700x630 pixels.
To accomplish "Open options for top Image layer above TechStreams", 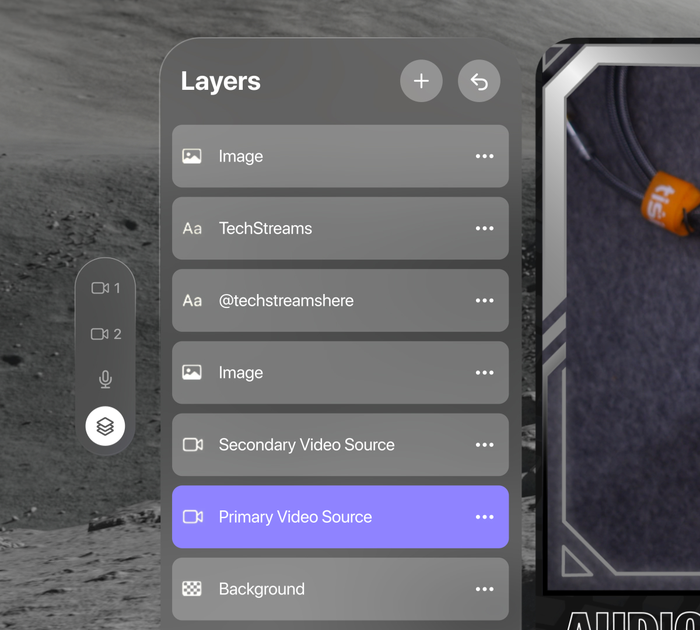I will [x=484, y=156].
